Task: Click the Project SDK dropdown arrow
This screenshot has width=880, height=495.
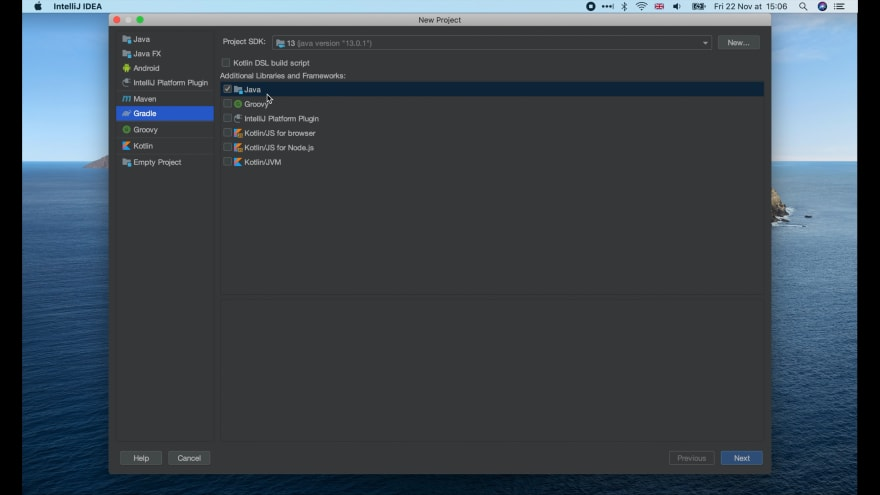Action: 705,43
